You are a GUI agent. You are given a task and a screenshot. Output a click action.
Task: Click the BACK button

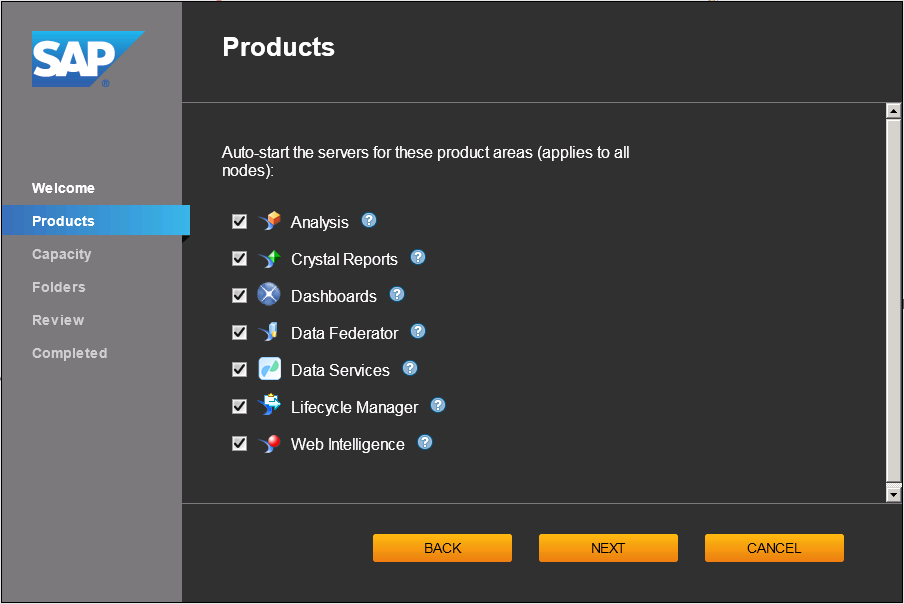[x=442, y=548]
